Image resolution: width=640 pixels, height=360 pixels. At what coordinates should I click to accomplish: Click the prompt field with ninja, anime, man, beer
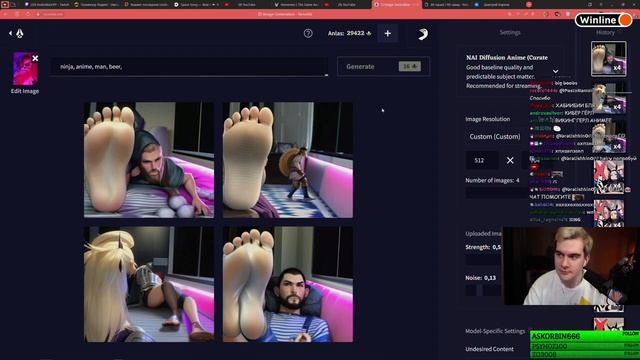pos(189,67)
